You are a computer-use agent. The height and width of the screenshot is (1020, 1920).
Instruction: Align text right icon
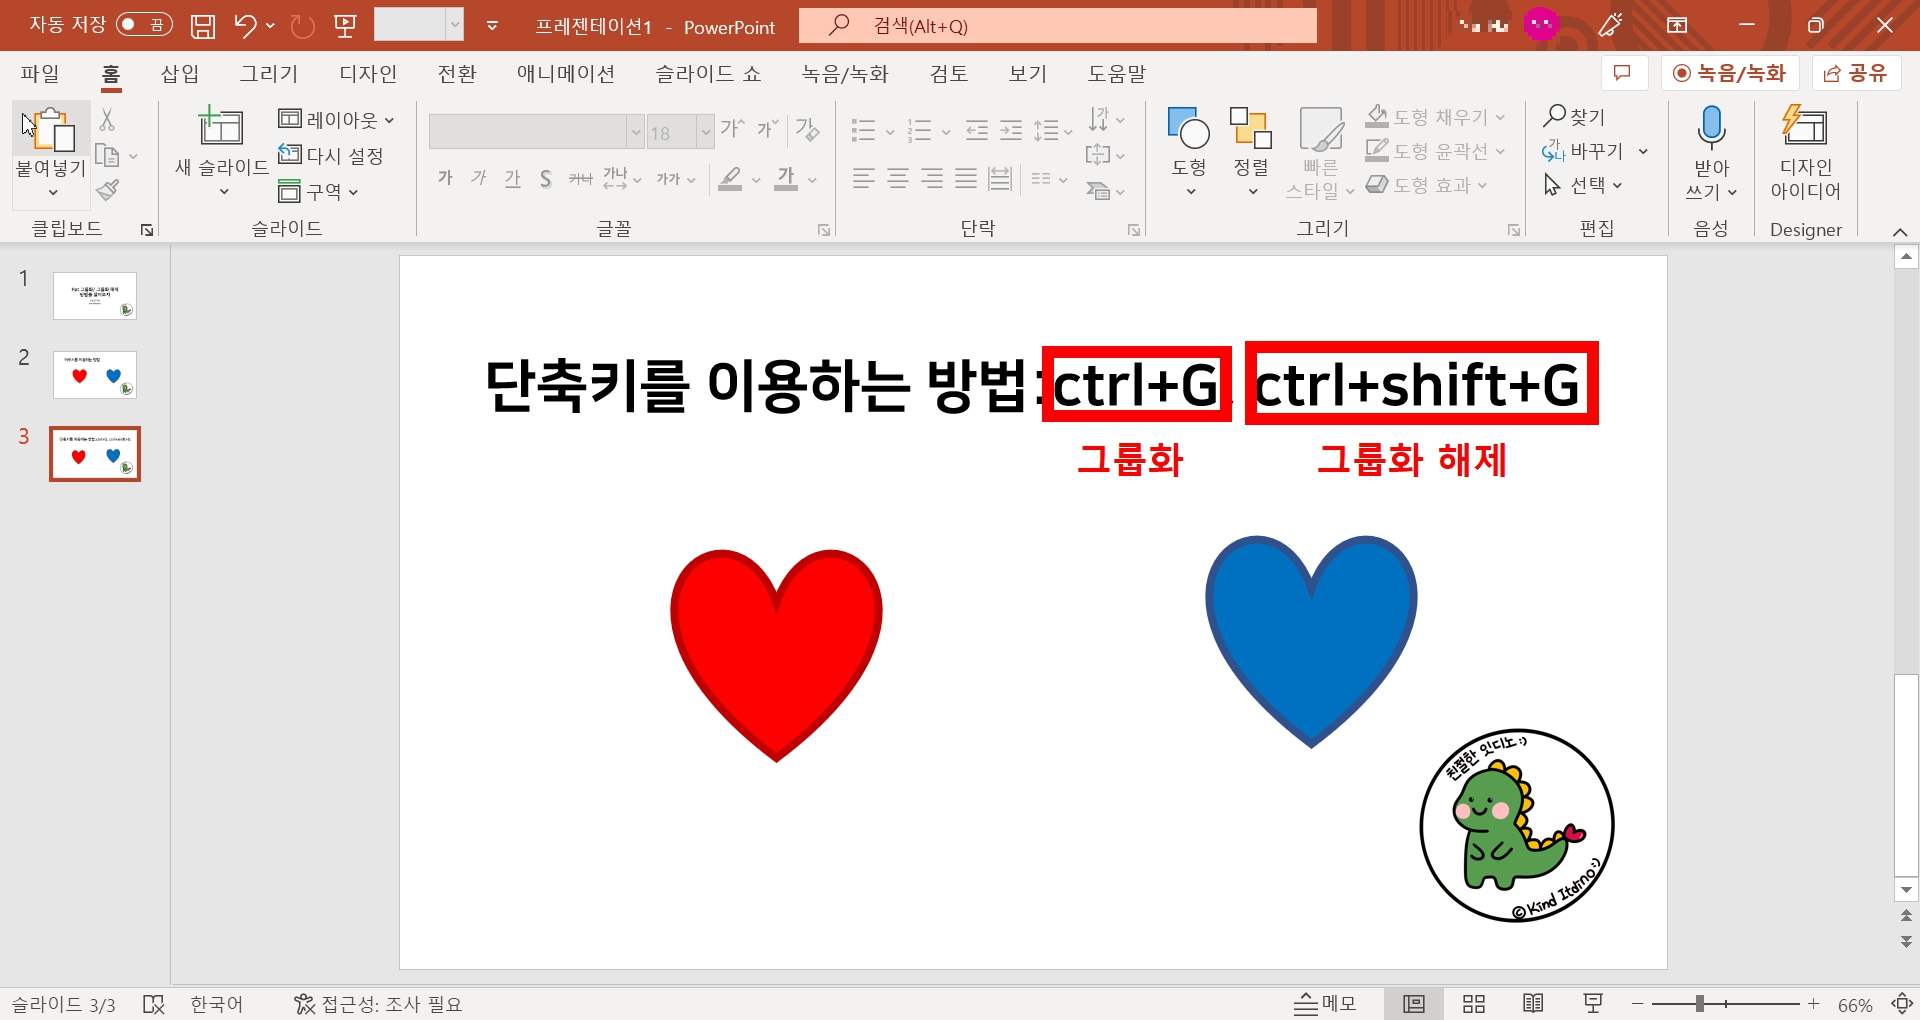(932, 179)
